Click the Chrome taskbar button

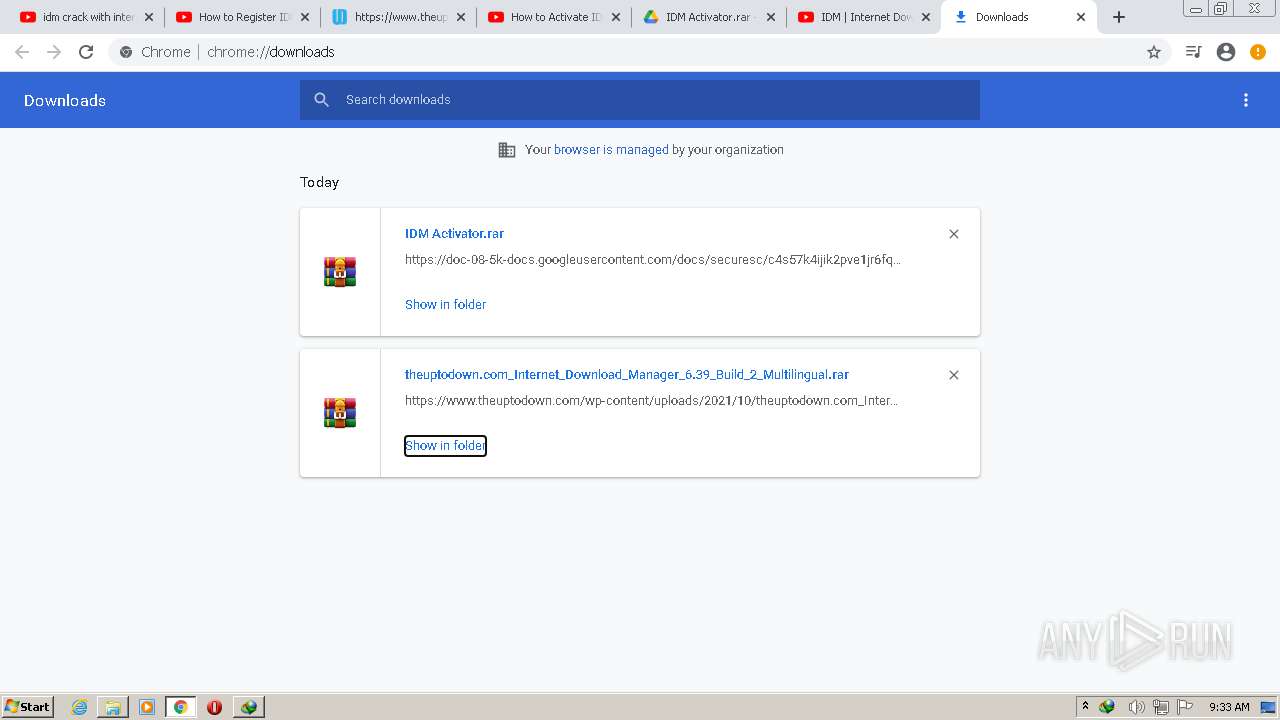coord(180,707)
